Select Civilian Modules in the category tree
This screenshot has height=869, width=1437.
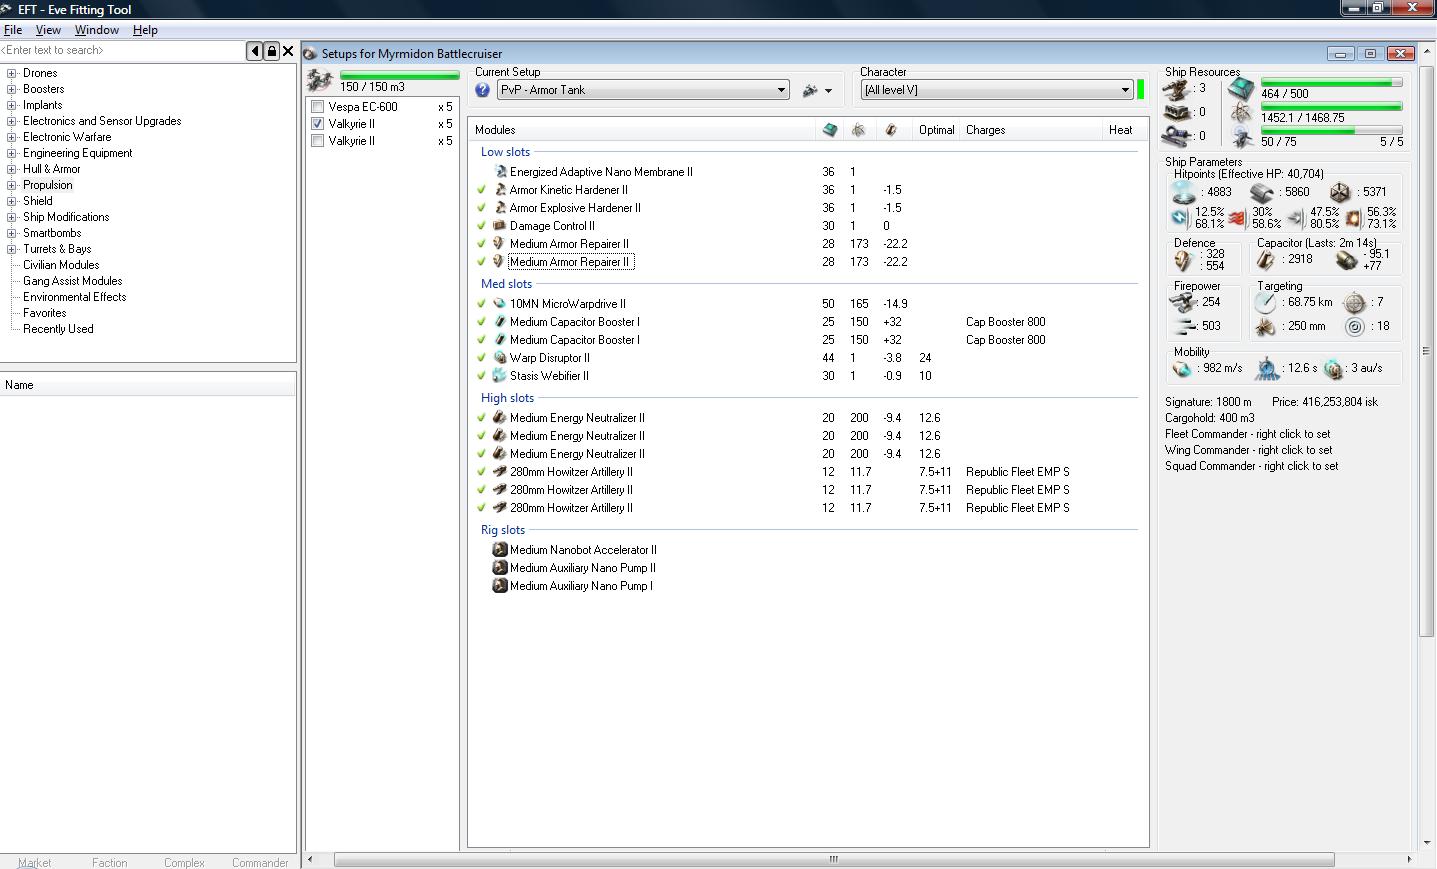coord(61,265)
